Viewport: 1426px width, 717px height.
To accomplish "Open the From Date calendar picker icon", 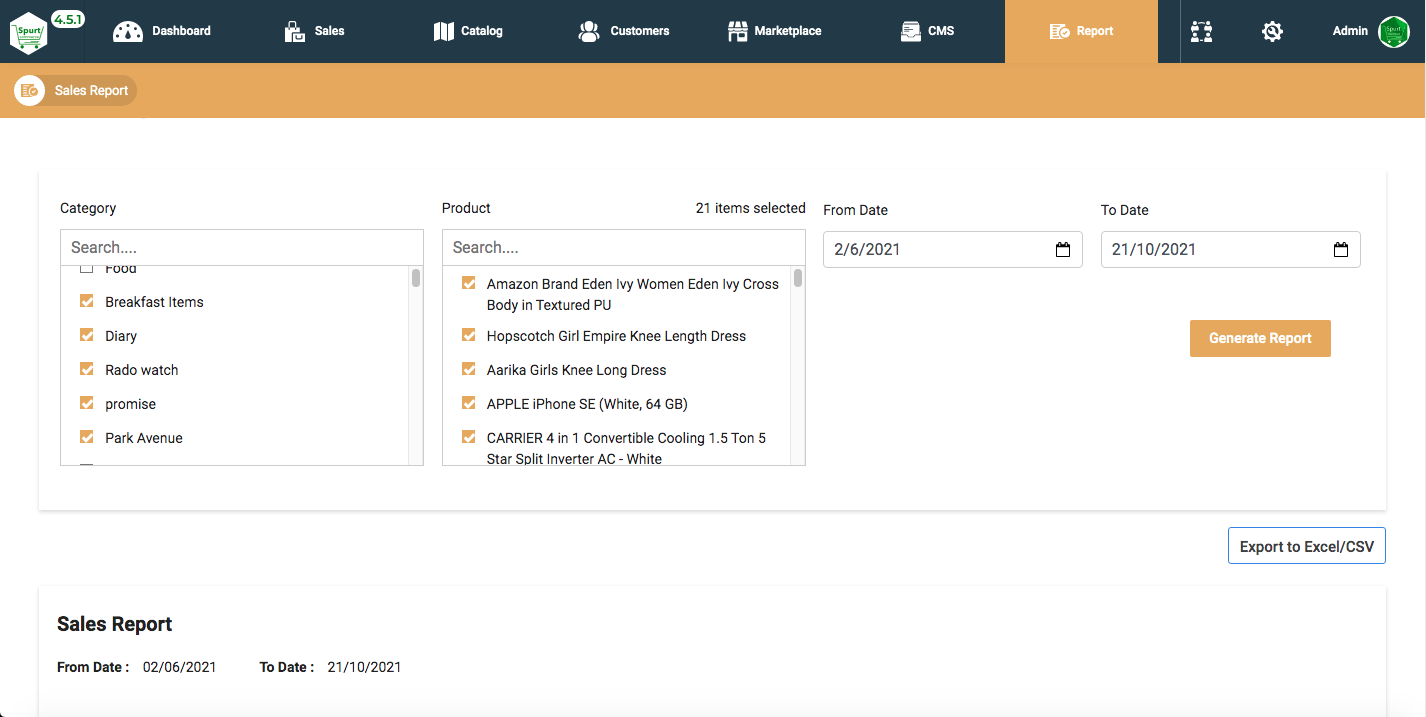I will coord(1063,249).
